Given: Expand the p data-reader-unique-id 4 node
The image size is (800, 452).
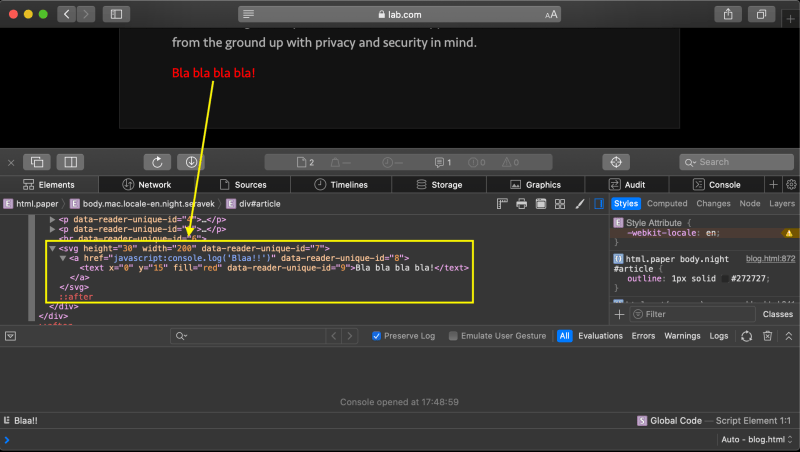Looking at the screenshot, I should (52, 219).
